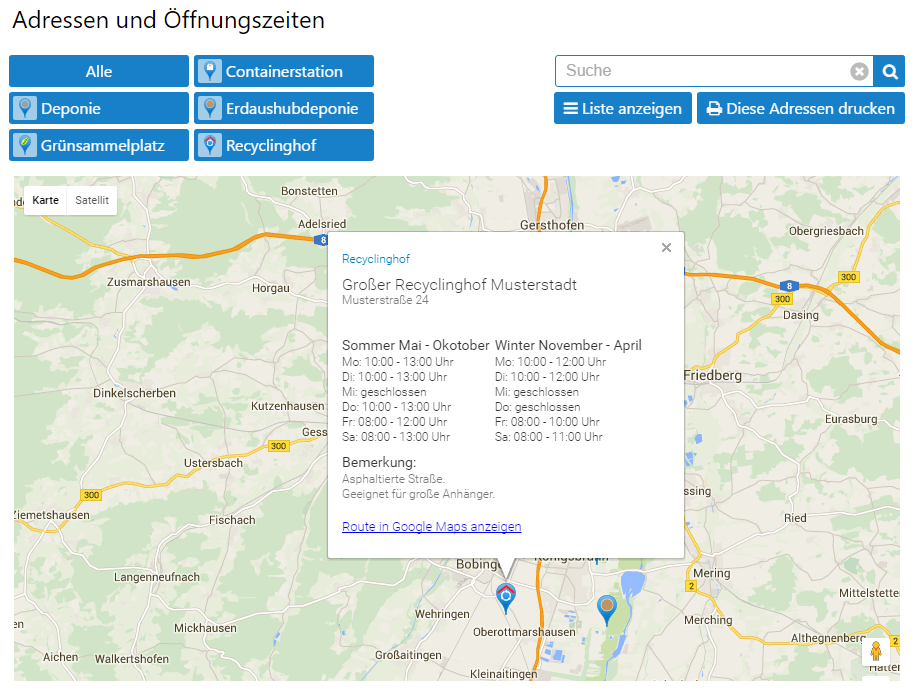Open Route in Google Maps anzeigen link
This screenshot has height=693, width=917.
[432, 526]
